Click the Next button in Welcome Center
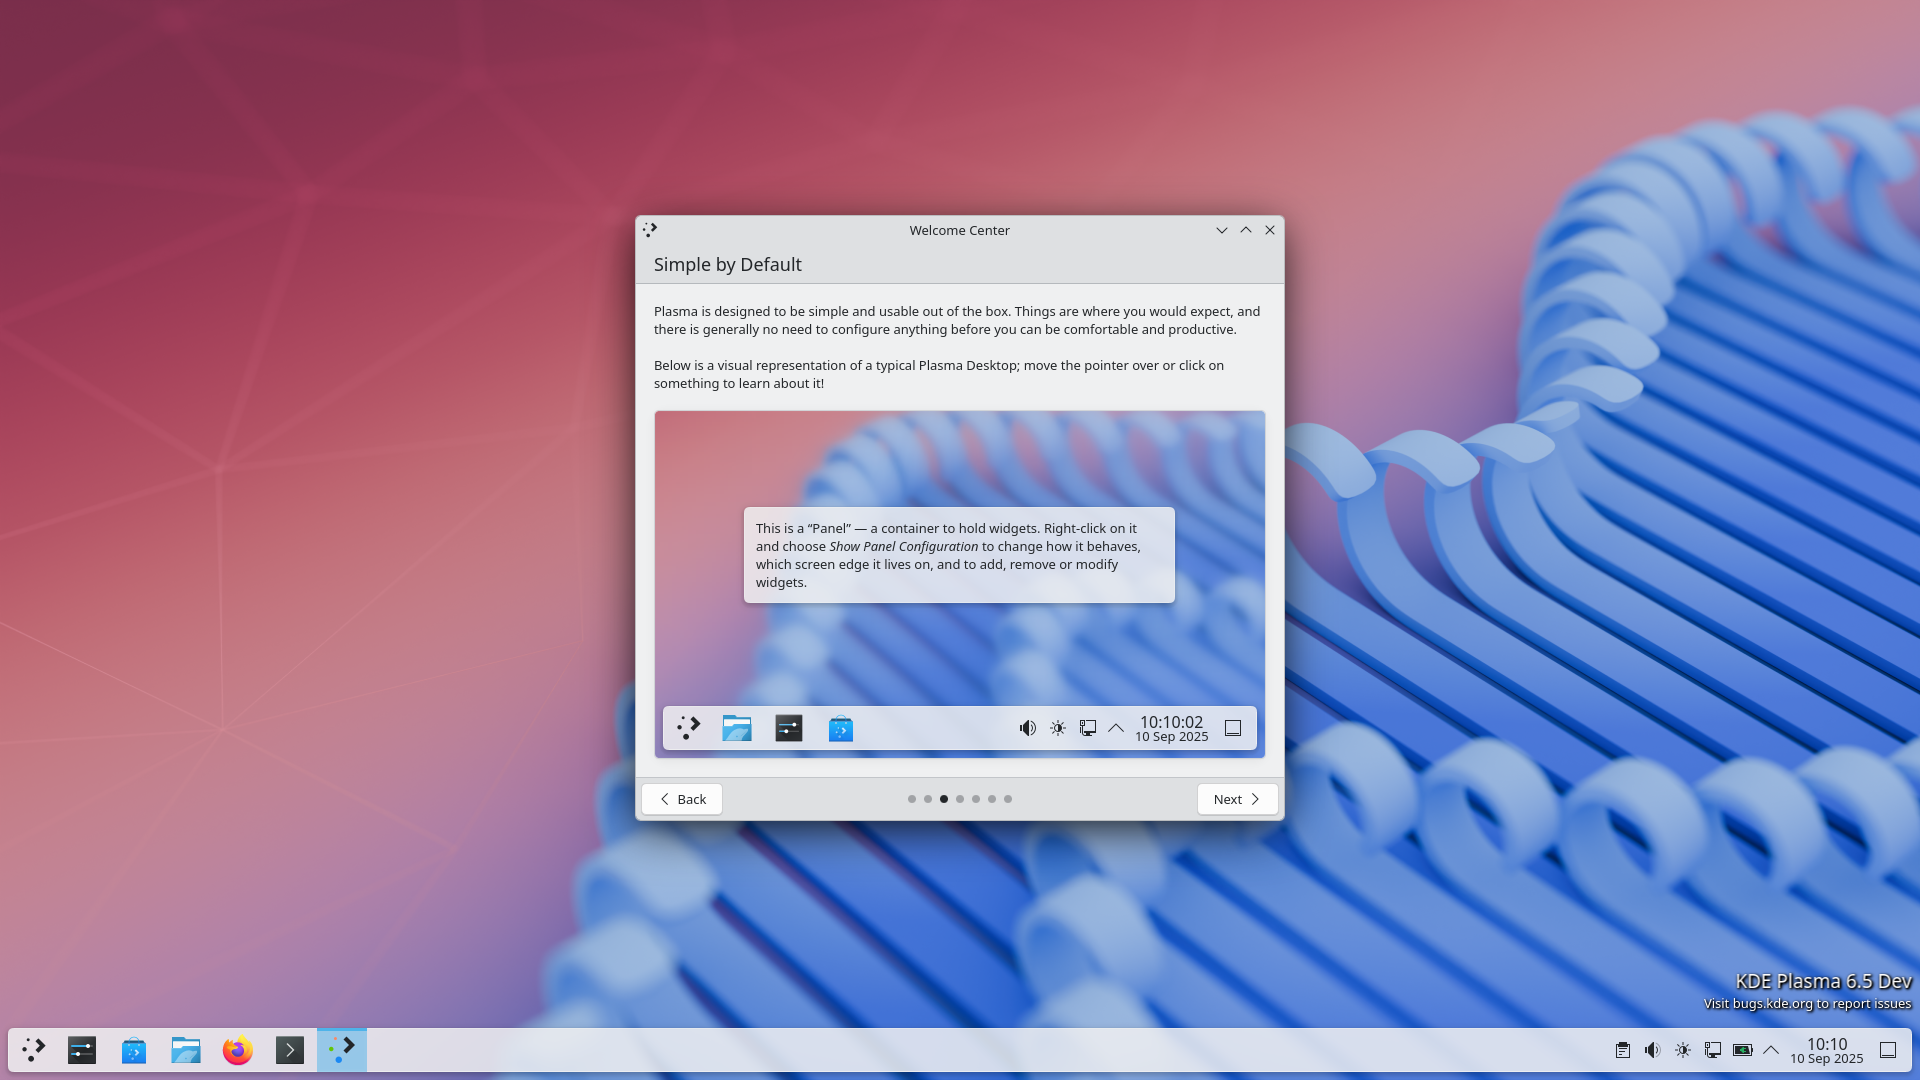The width and height of the screenshot is (1920, 1080). 1237,799
